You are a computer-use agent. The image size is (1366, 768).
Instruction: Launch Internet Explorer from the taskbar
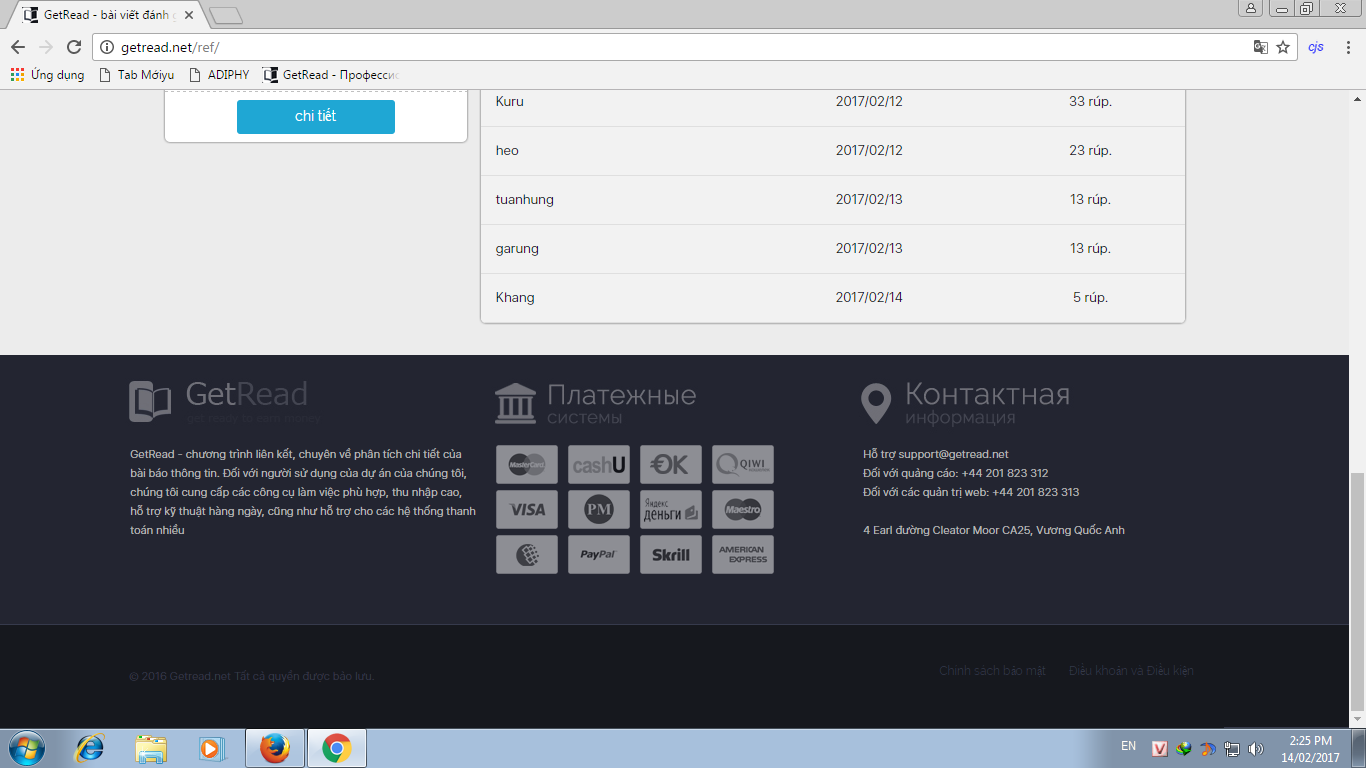coord(91,748)
